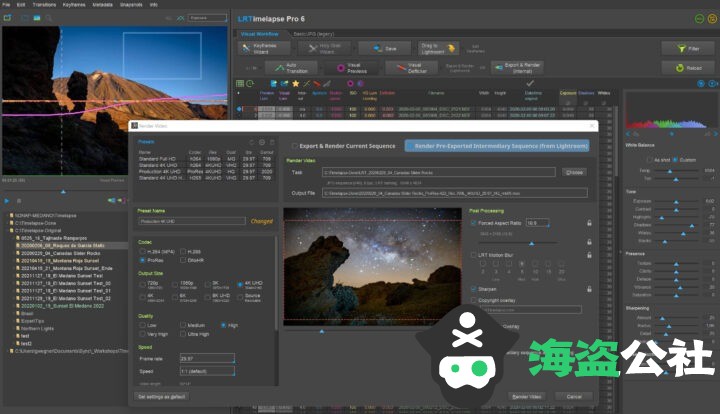Click the checkmark icon above the table
Image resolution: width=720 pixels, height=414 pixels.
[x=530, y=84]
